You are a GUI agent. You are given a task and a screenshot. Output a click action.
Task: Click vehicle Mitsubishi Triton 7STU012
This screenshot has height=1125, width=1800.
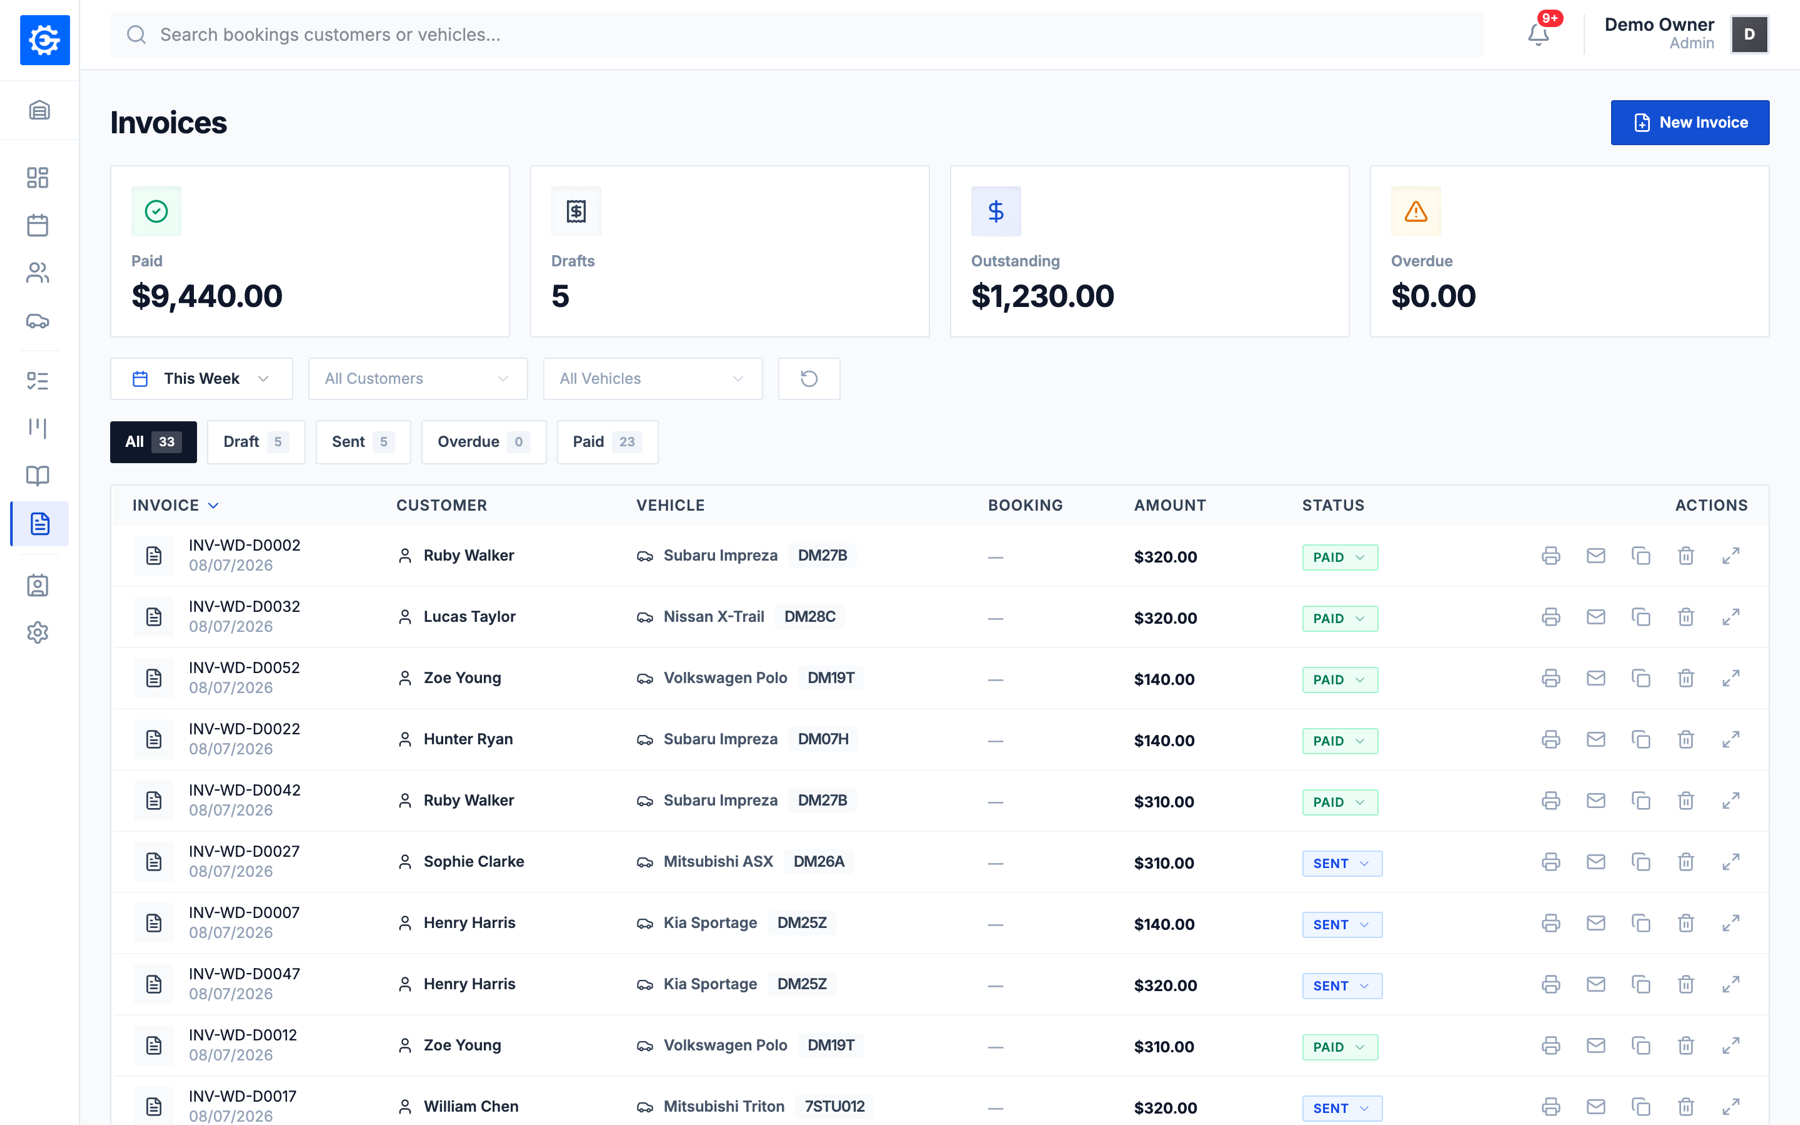[754, 1106]
